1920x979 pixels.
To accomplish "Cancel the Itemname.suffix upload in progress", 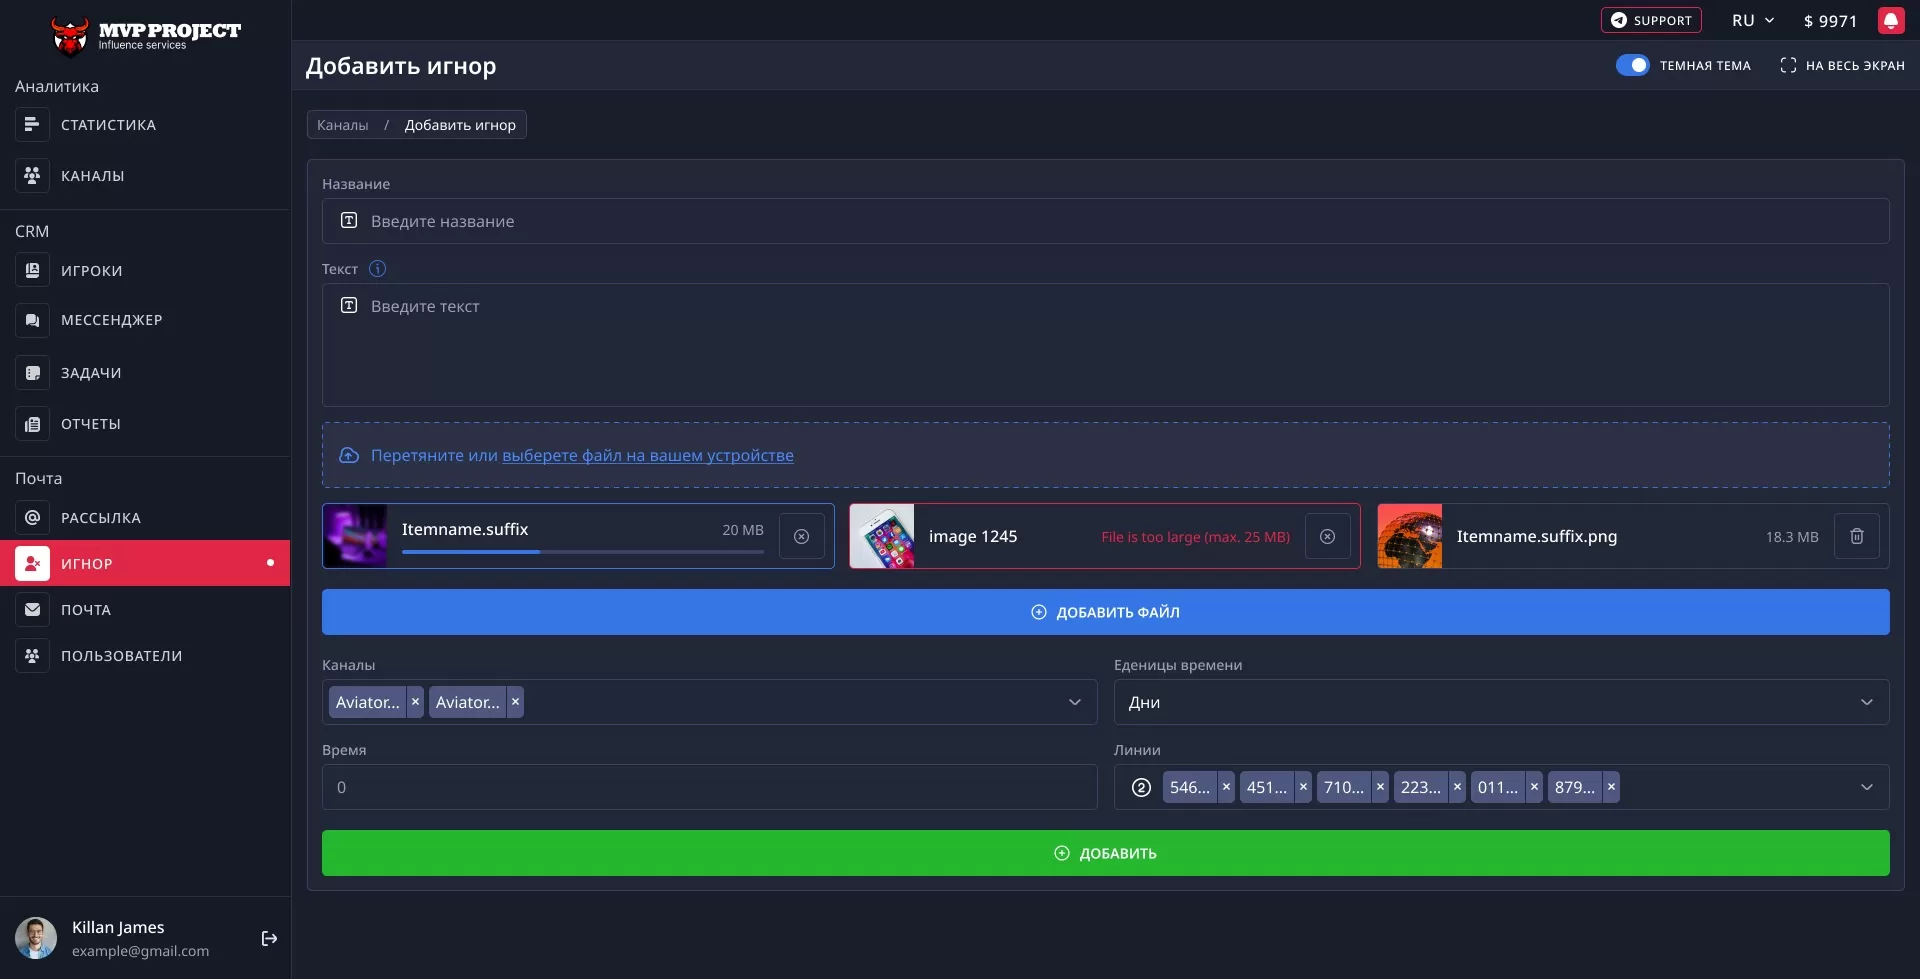I will (801, 536).
